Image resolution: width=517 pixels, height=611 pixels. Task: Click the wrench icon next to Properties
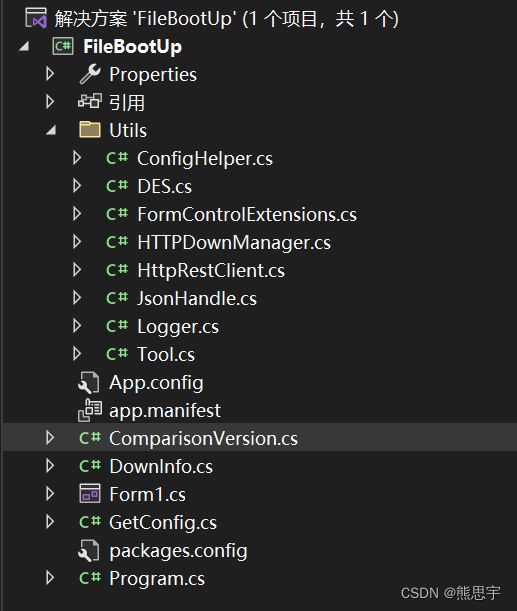point(90,74)
